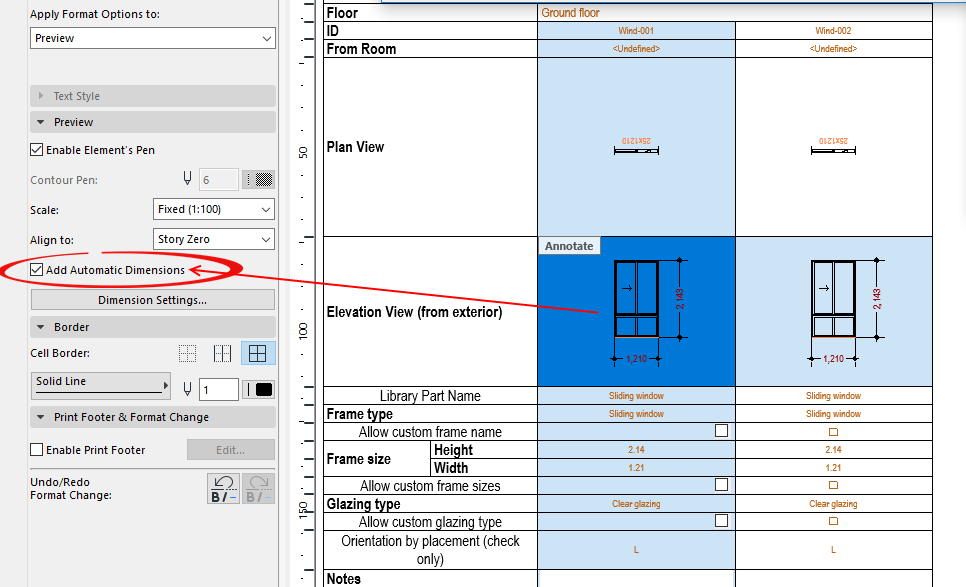This screenshot has width=966, height=587.
Task: Expand the Text Style section
Action: pyautogui.click(x=152, y=96)
